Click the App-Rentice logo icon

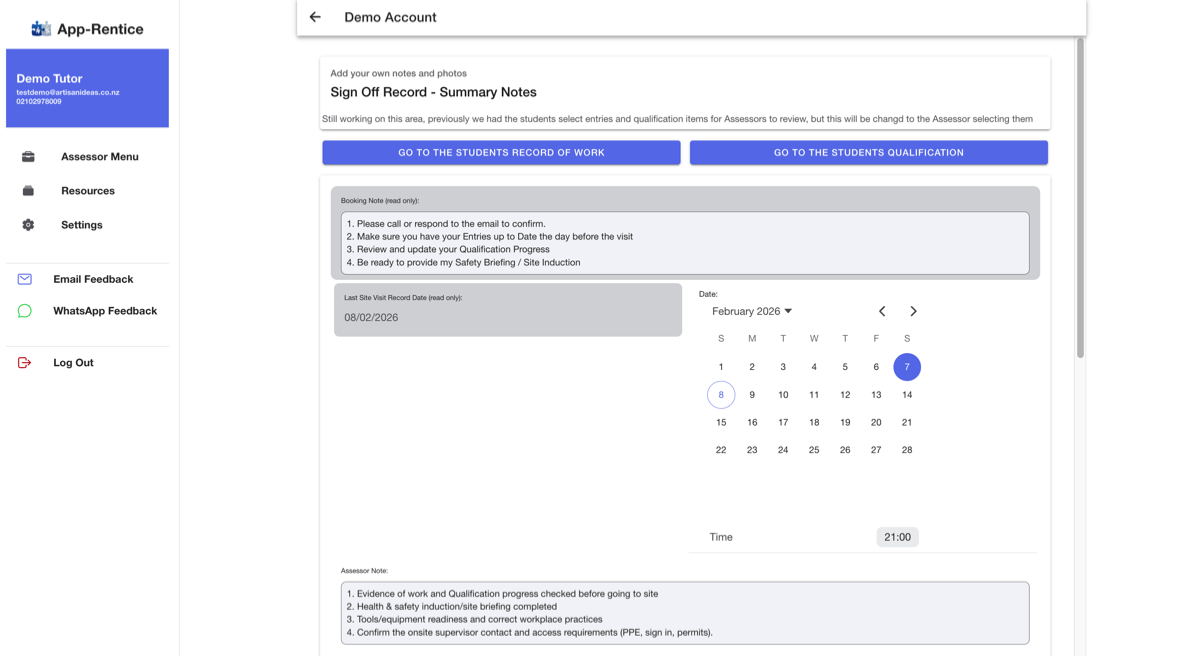41,29
